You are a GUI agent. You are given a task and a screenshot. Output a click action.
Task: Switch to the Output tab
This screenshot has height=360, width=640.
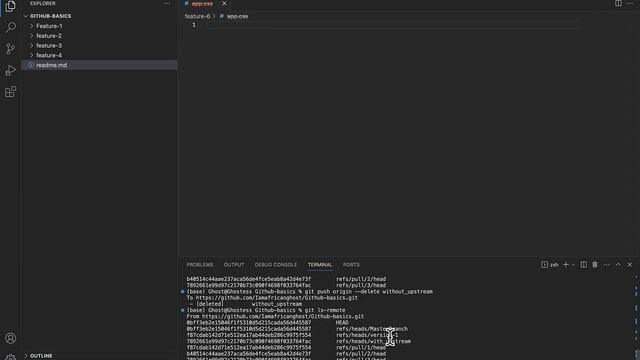pos(234,265)
